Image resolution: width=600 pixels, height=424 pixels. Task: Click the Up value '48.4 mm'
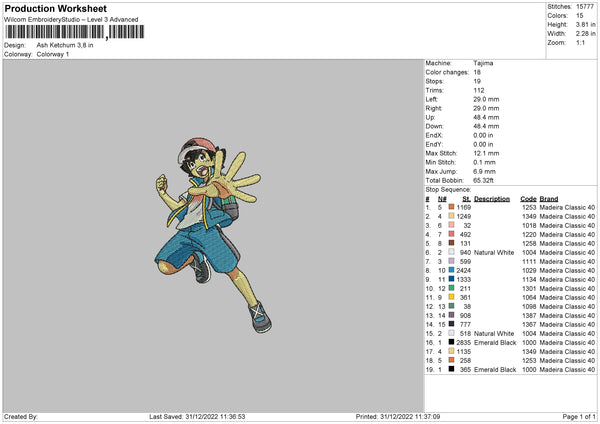click(486, 117)
